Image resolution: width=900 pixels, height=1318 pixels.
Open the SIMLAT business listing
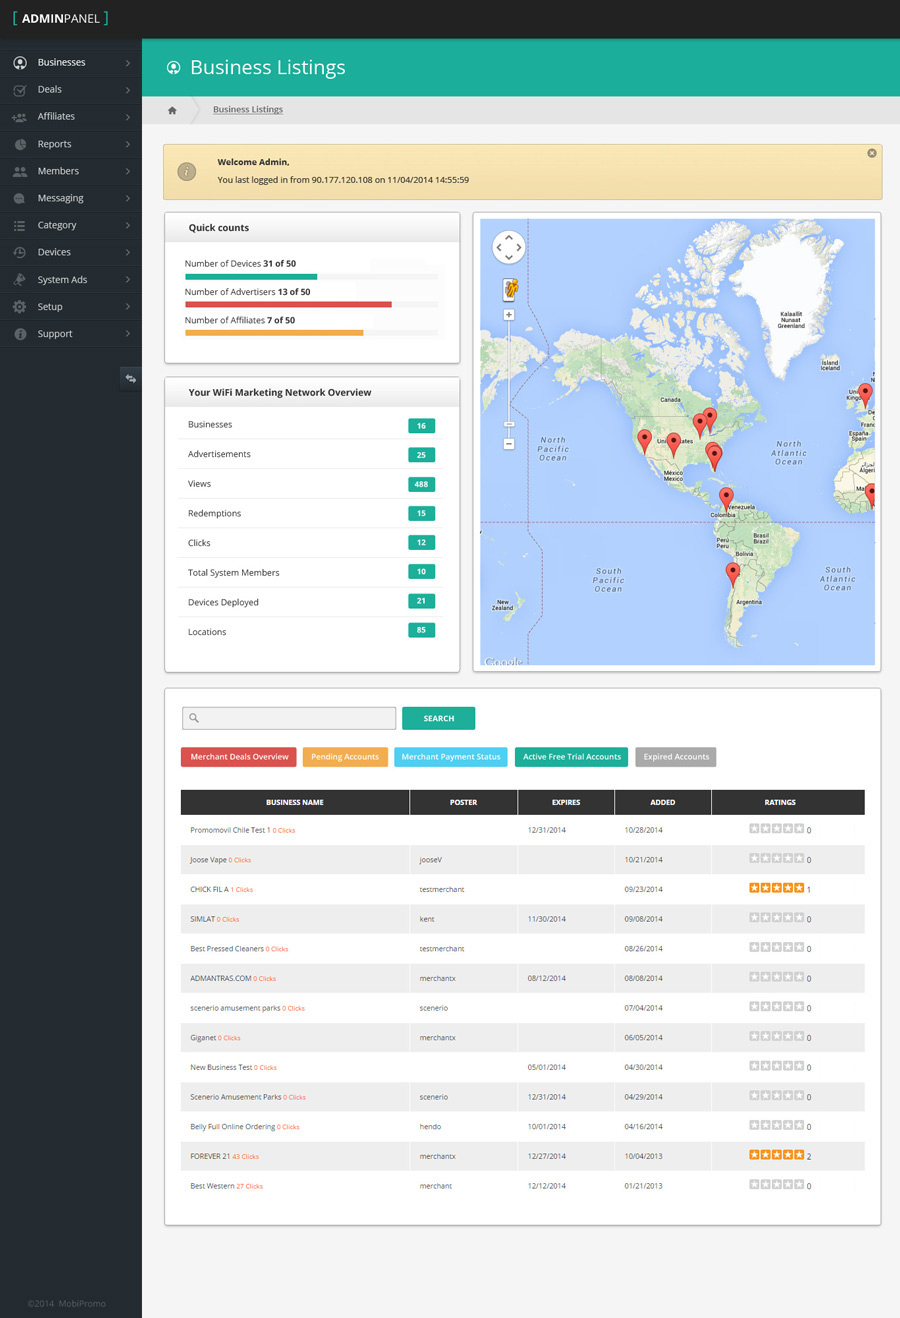[x=202, y=919]
